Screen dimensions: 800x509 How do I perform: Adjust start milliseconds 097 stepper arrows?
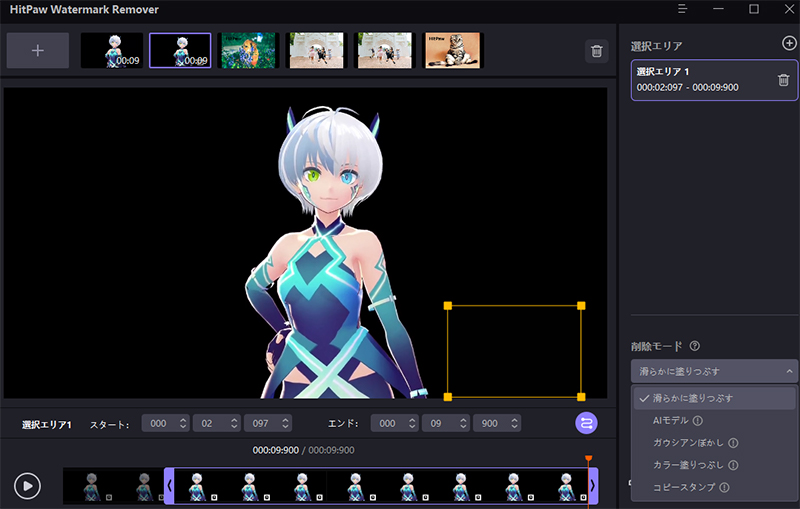(285, 423)
